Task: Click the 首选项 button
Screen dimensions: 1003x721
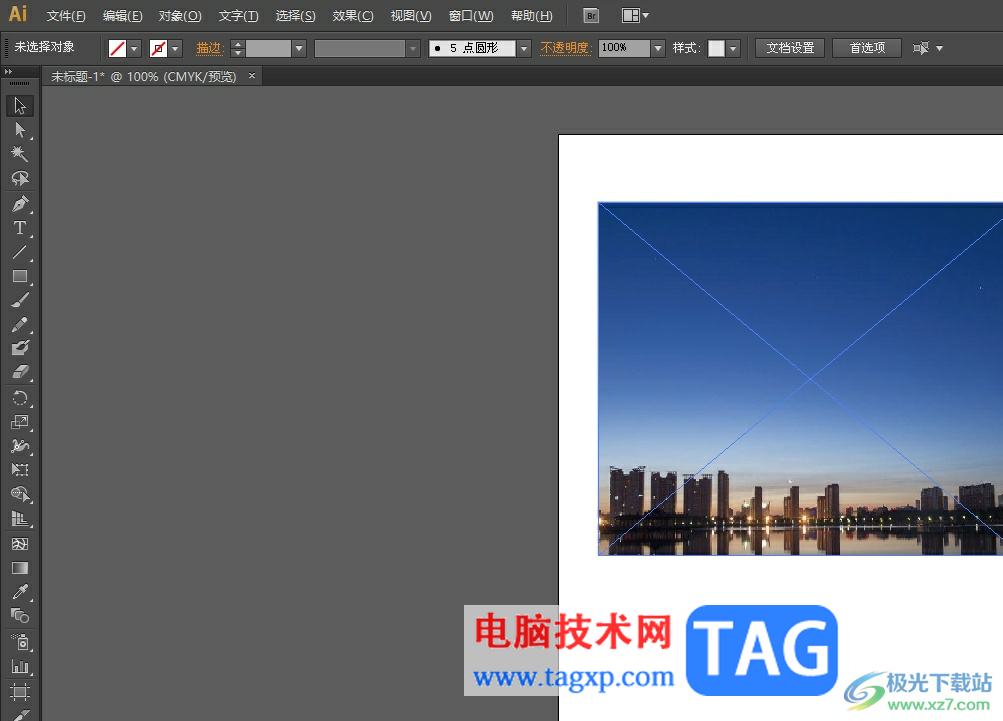Action: click(x=867, y=48)
